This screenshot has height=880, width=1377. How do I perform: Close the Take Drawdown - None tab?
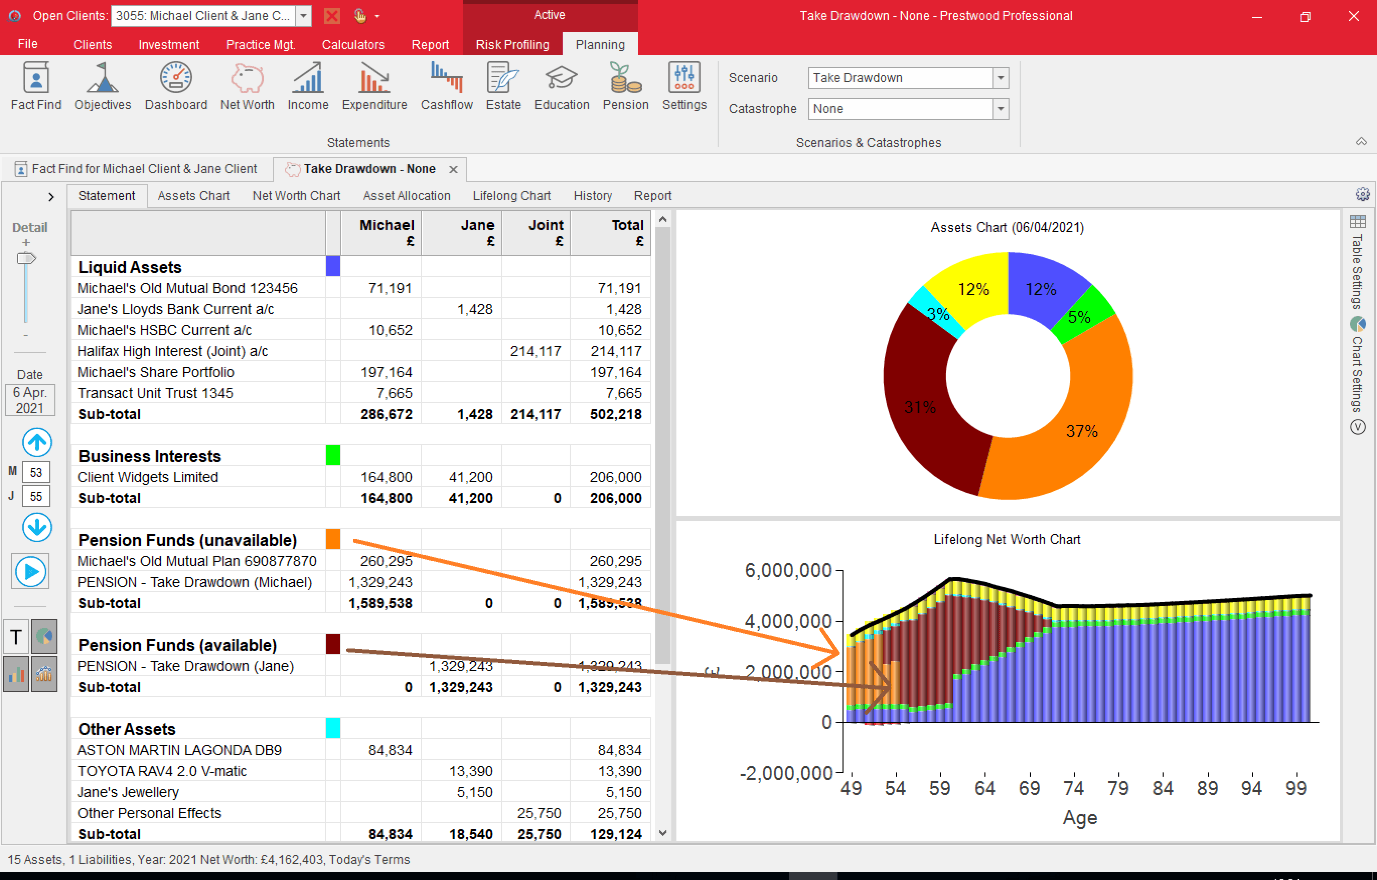pyautogui.click(x=453, y=169)
